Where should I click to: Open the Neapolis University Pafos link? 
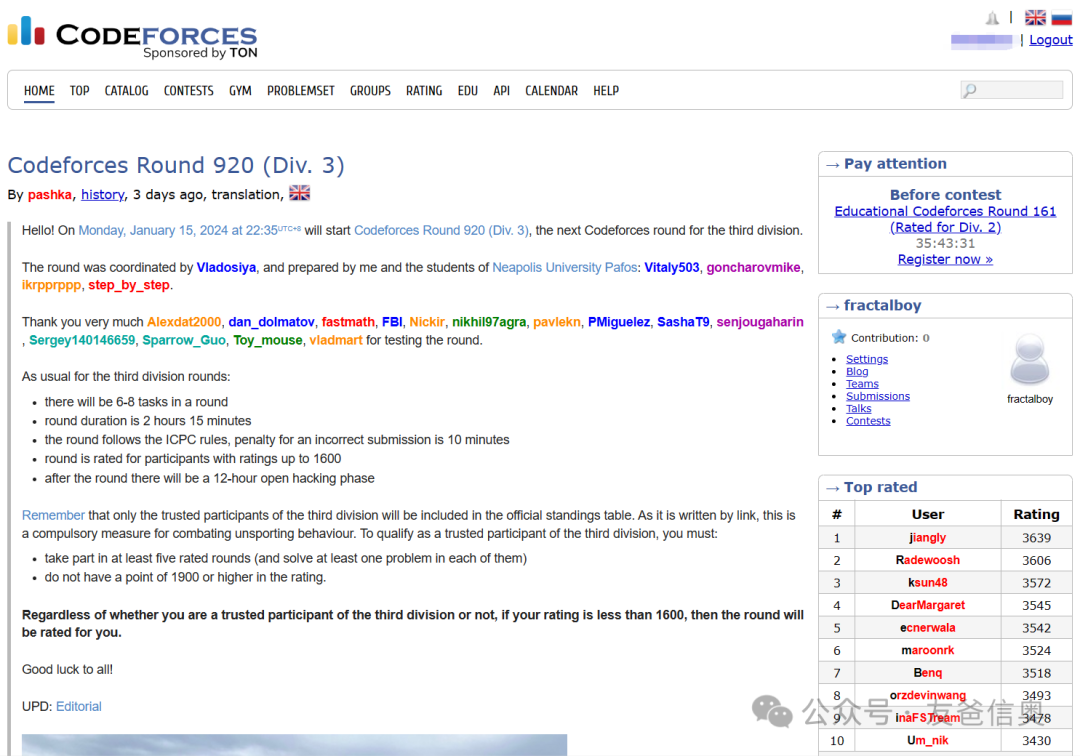coord(565,267)
